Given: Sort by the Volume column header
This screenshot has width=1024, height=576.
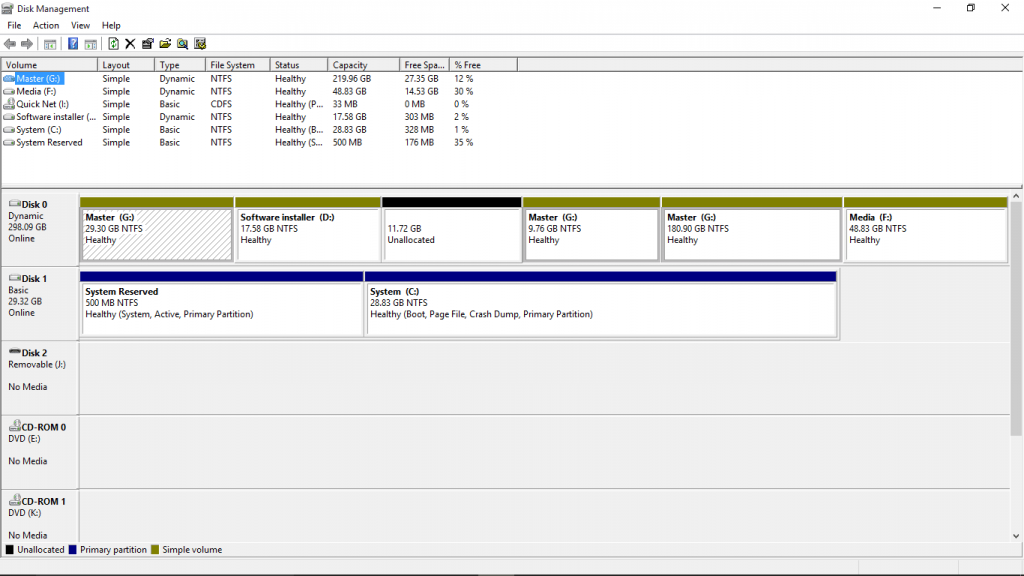Looking at the screenshot, I should click(x=50, y=65).
